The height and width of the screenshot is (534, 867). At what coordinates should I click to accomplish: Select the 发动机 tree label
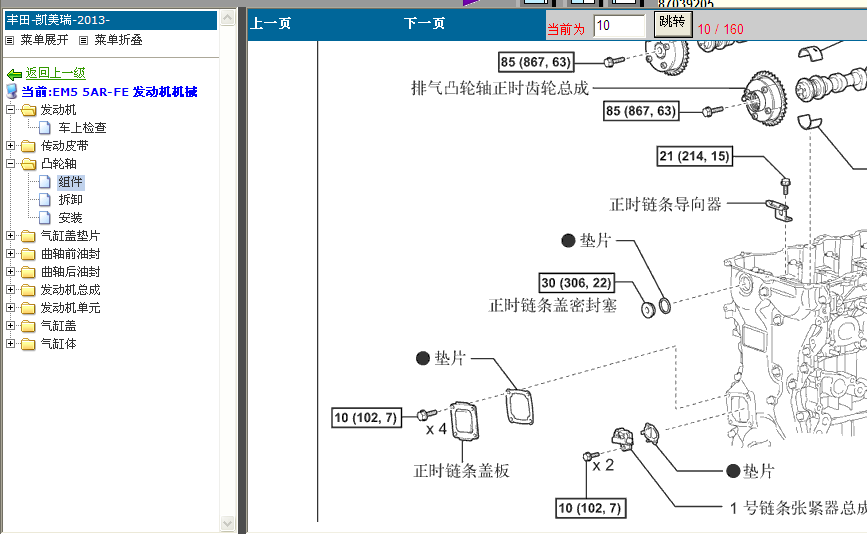point(58,110)
